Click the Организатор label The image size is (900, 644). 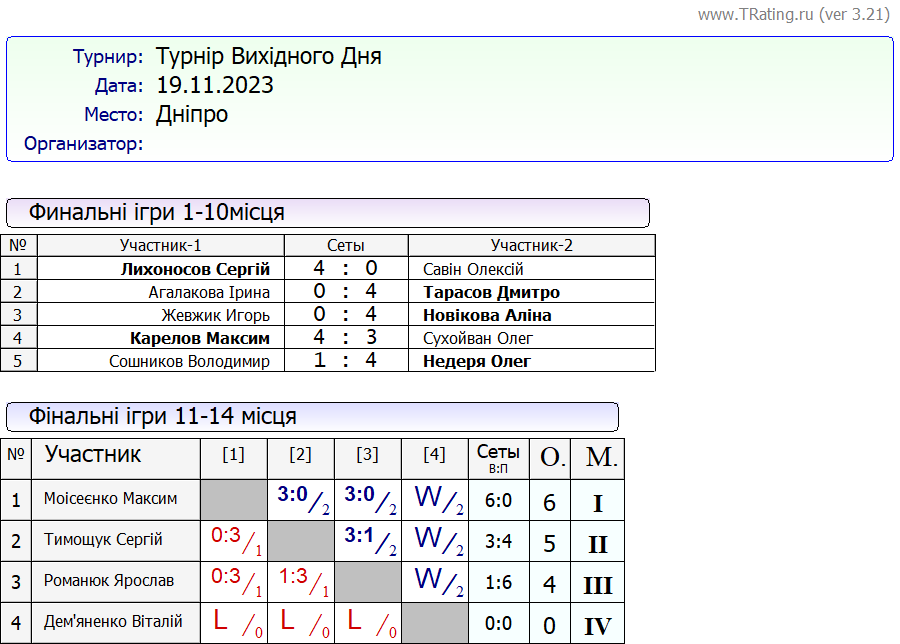point(84,144)
